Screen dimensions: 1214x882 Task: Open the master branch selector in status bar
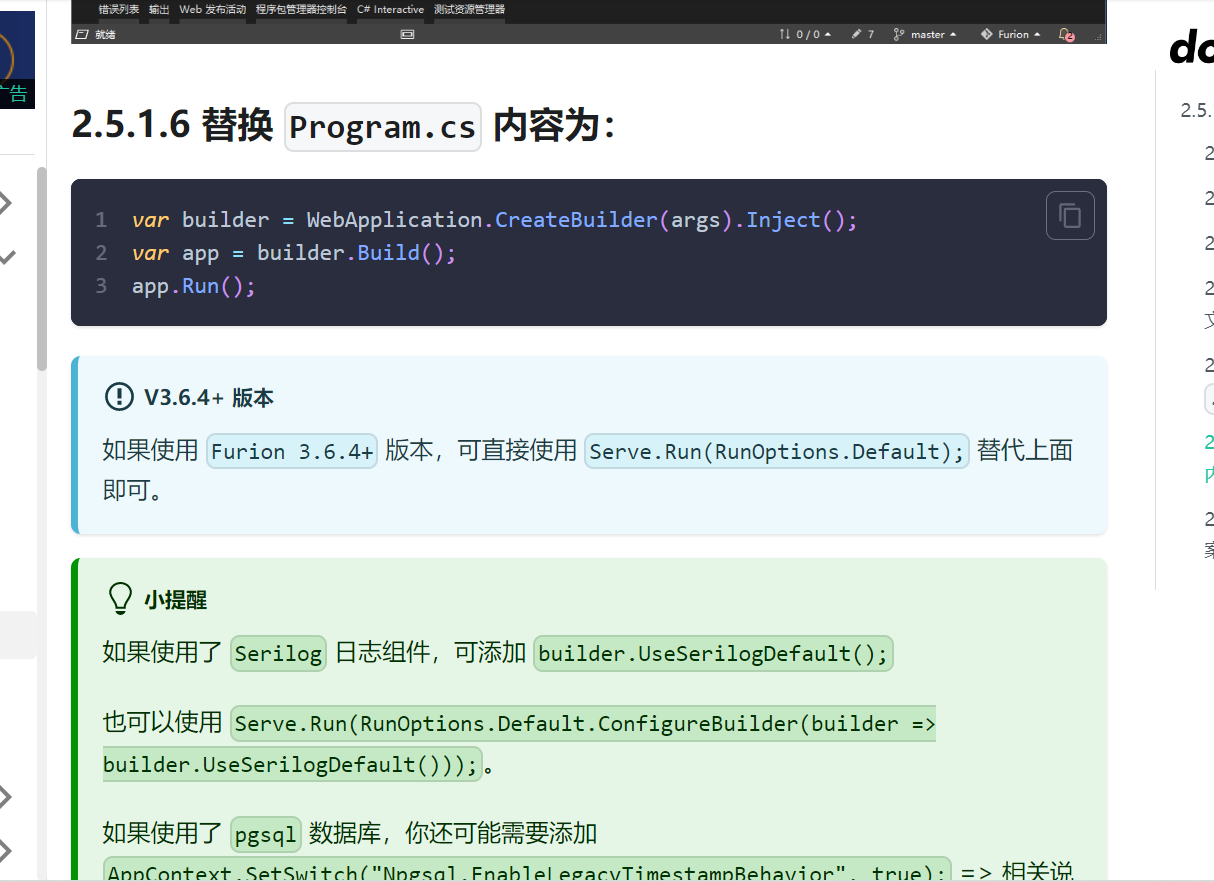[925, 34]
